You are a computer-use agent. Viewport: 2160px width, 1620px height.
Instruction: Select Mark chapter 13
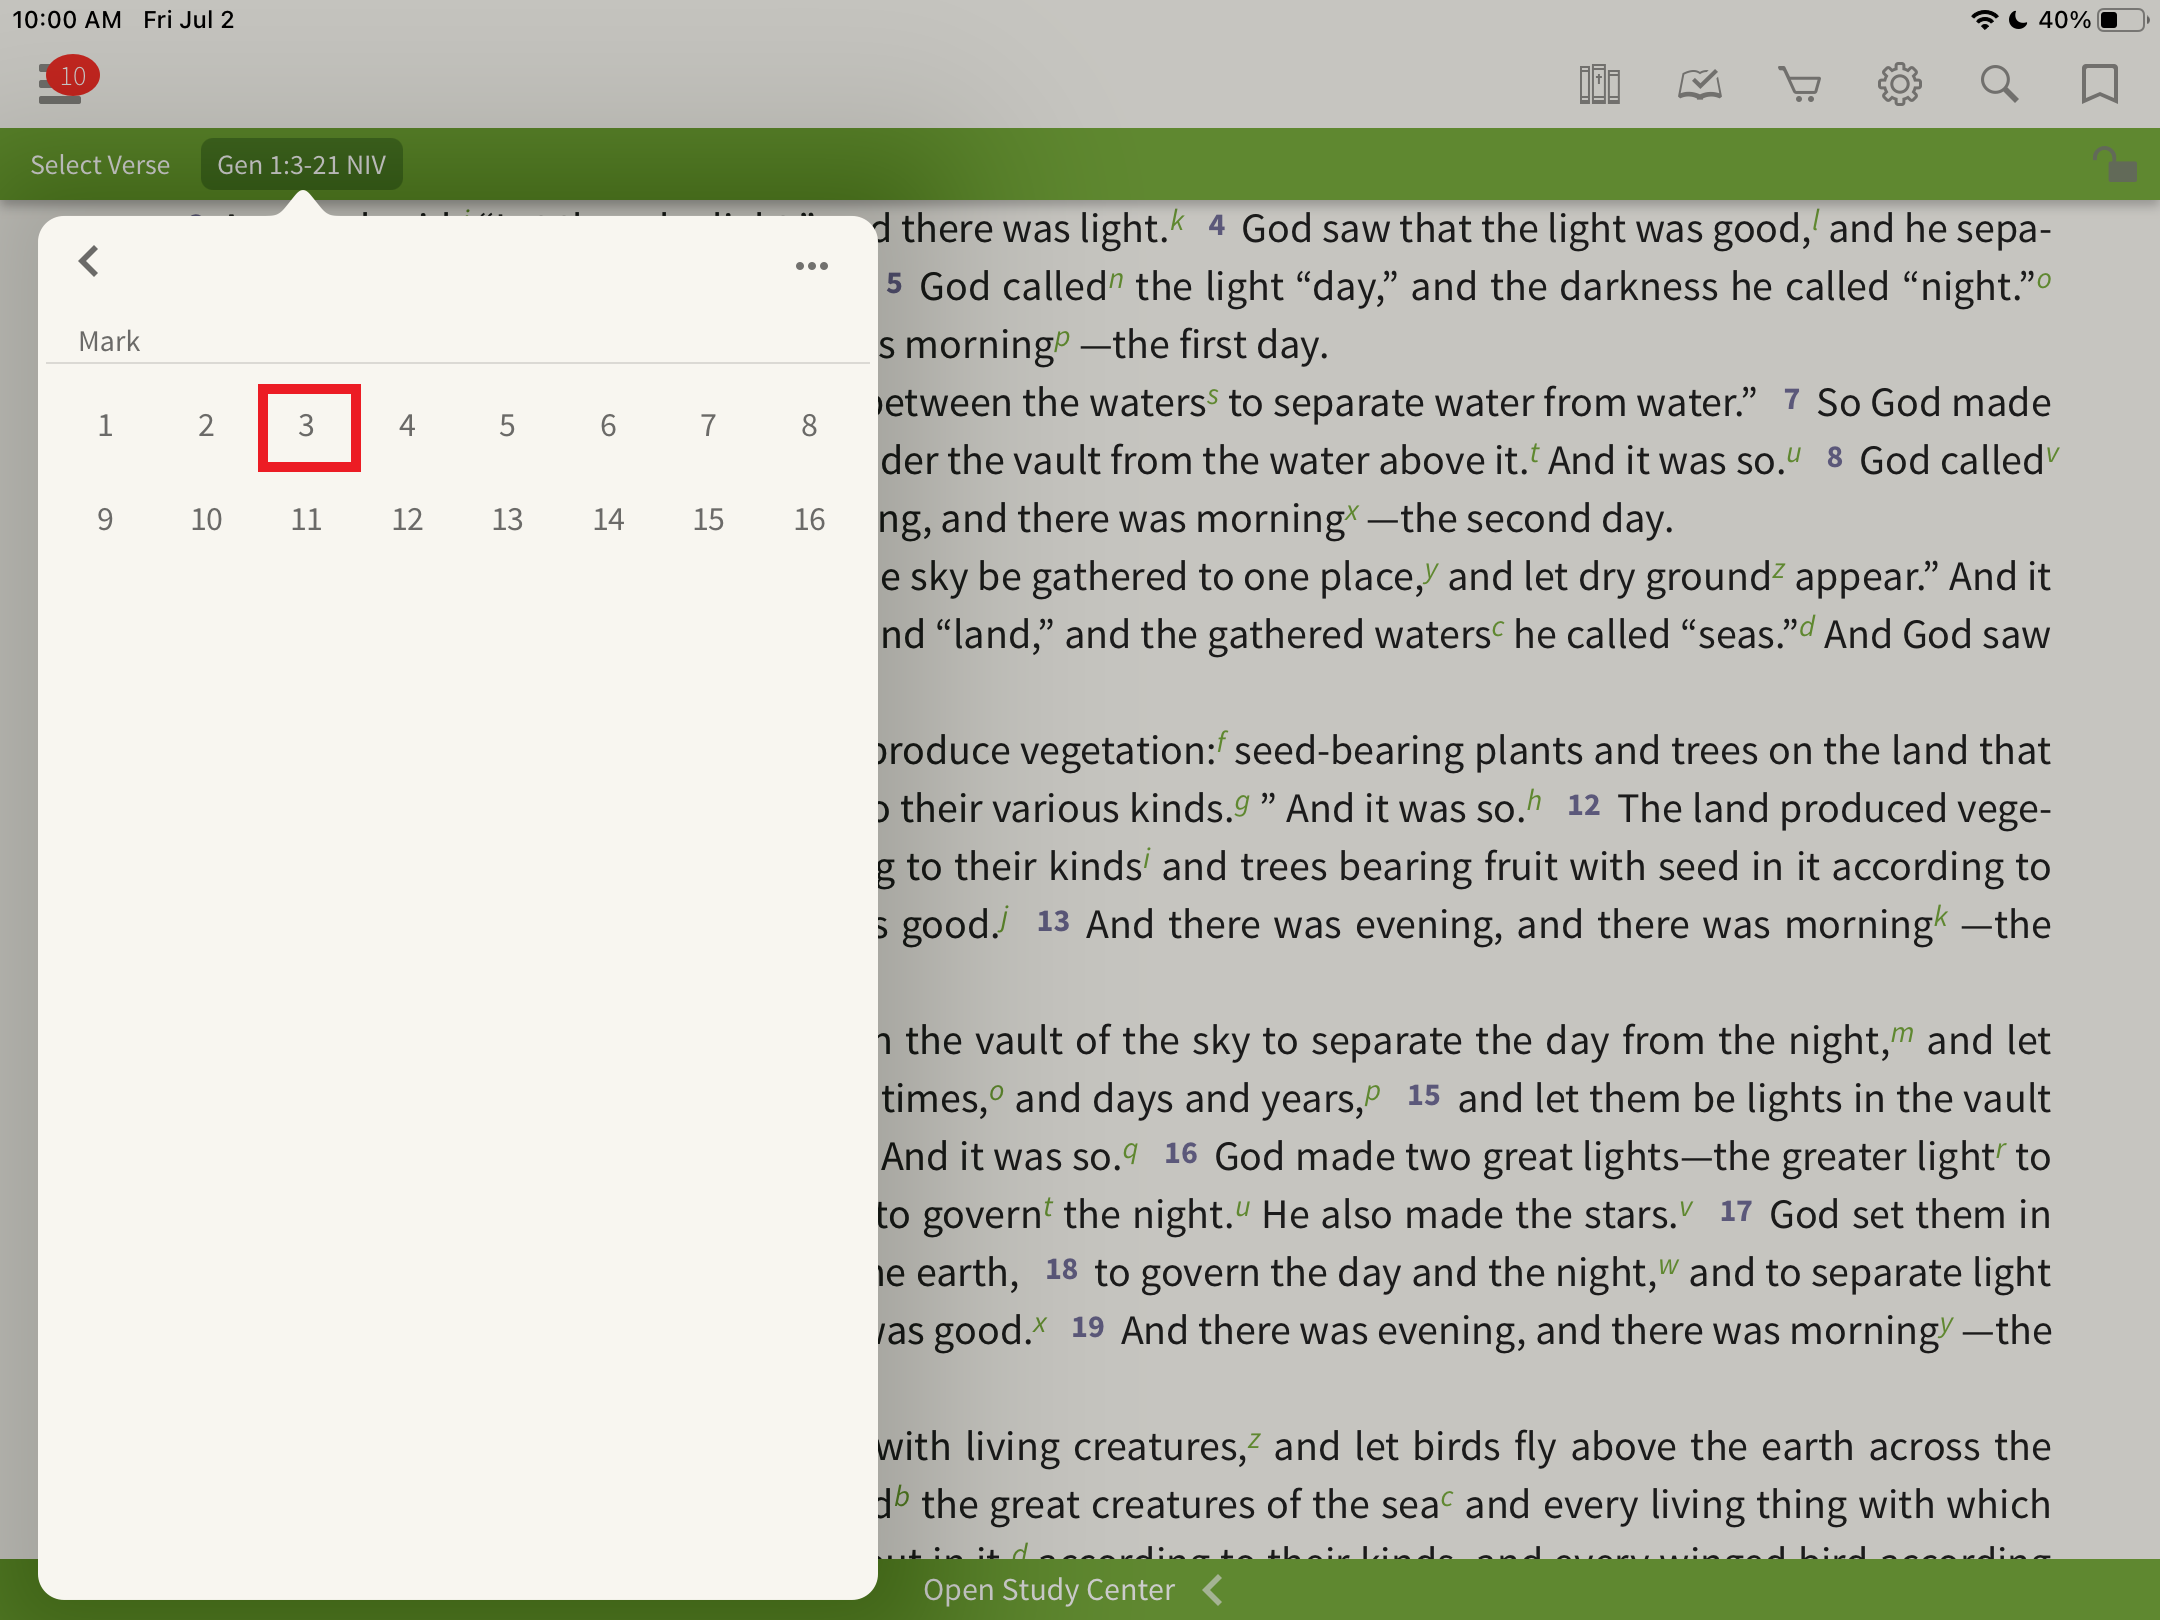[507, 520]
